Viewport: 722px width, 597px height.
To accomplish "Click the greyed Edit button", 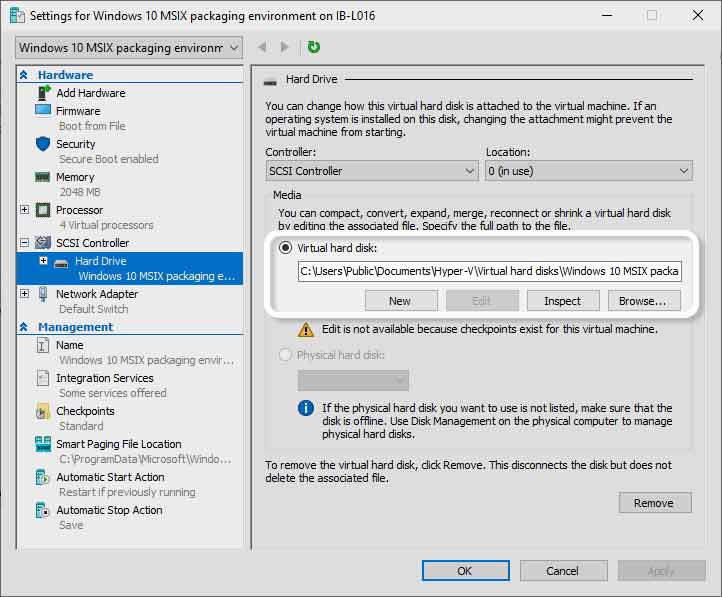I will (x=482, y=301).
